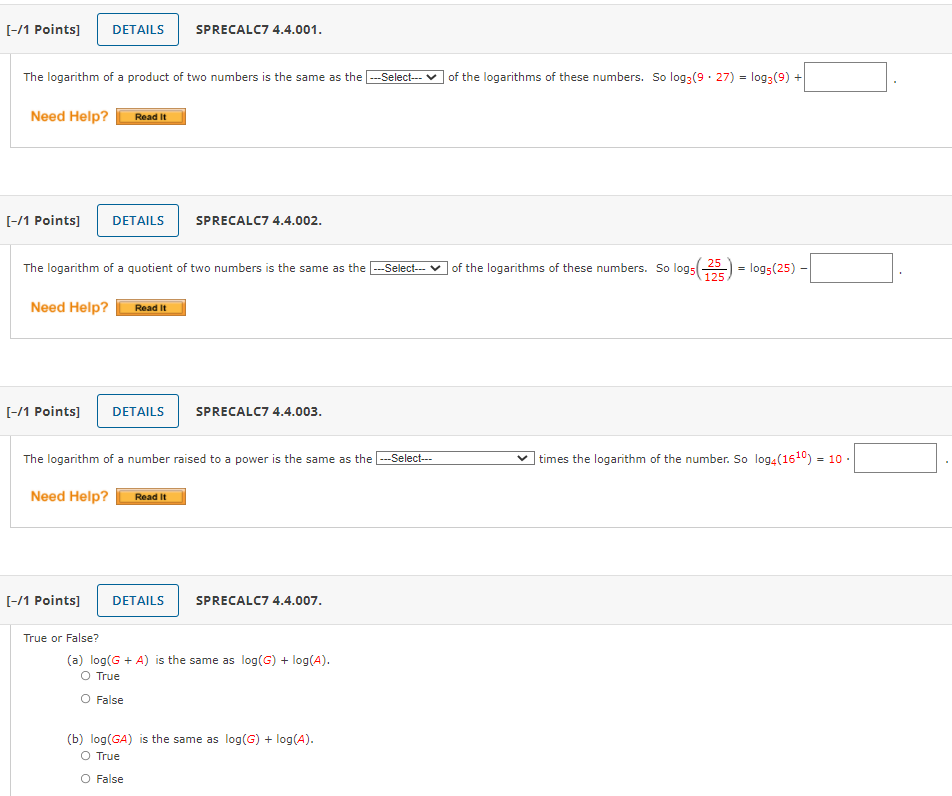Open Read It help for quotient logarithm question
The height and width of the screenshot is (796, 952).
[x=151, y=308]
